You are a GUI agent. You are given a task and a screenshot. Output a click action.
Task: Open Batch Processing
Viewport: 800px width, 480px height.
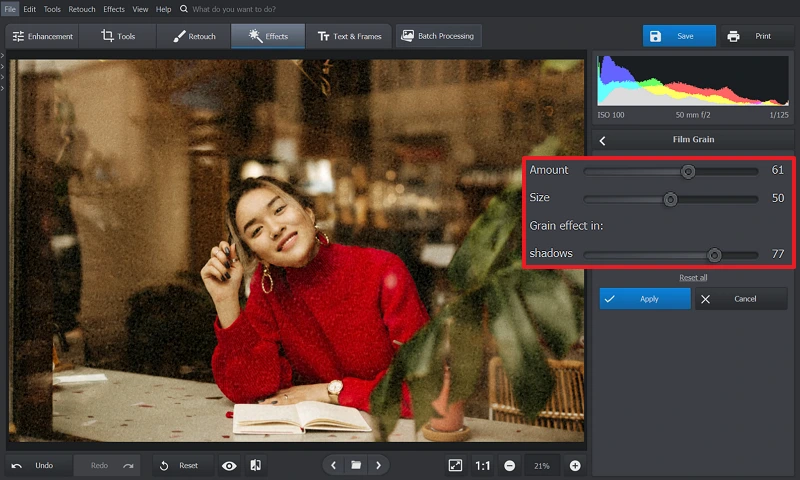[x=438, y=36]
